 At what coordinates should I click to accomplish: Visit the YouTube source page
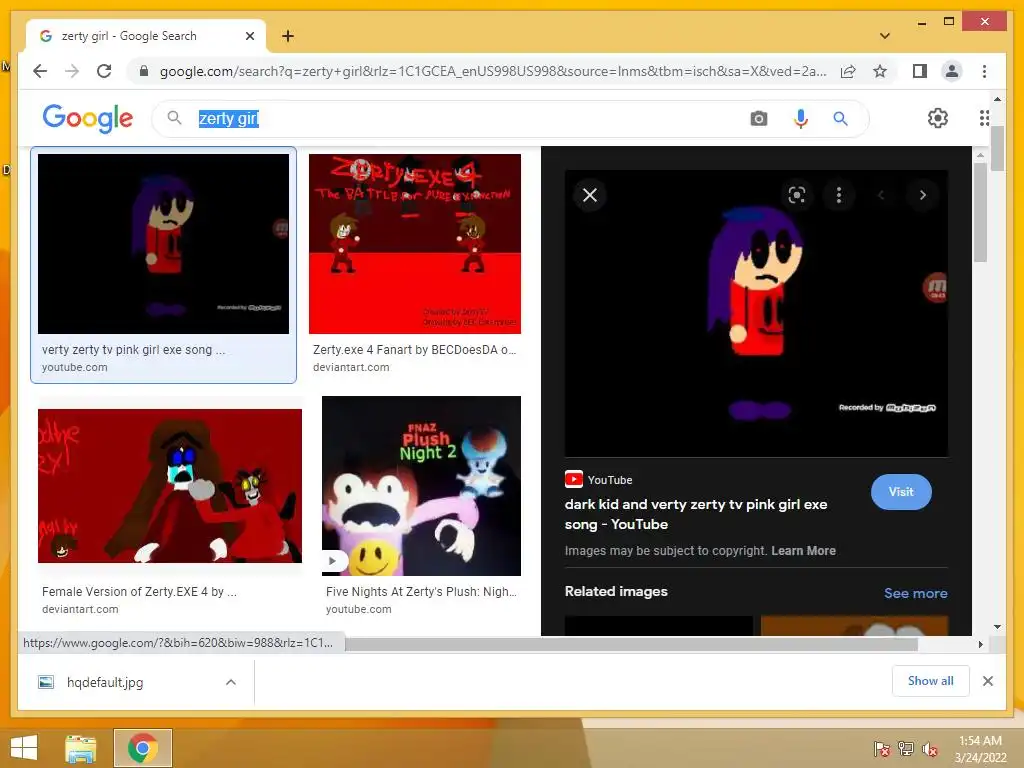[x=901, y=492]
